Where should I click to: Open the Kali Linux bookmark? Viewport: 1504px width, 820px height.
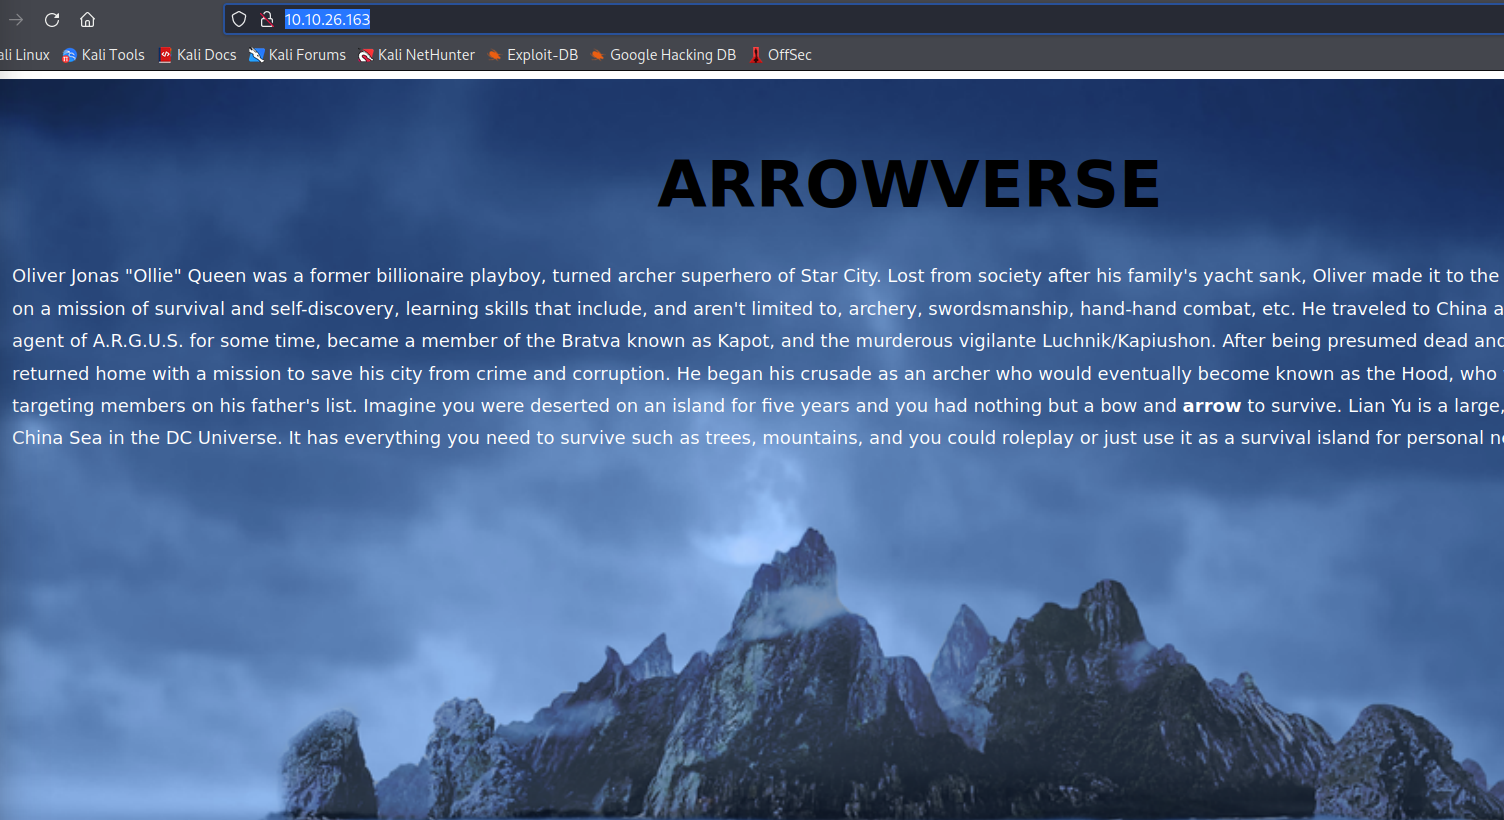[25, 55]
